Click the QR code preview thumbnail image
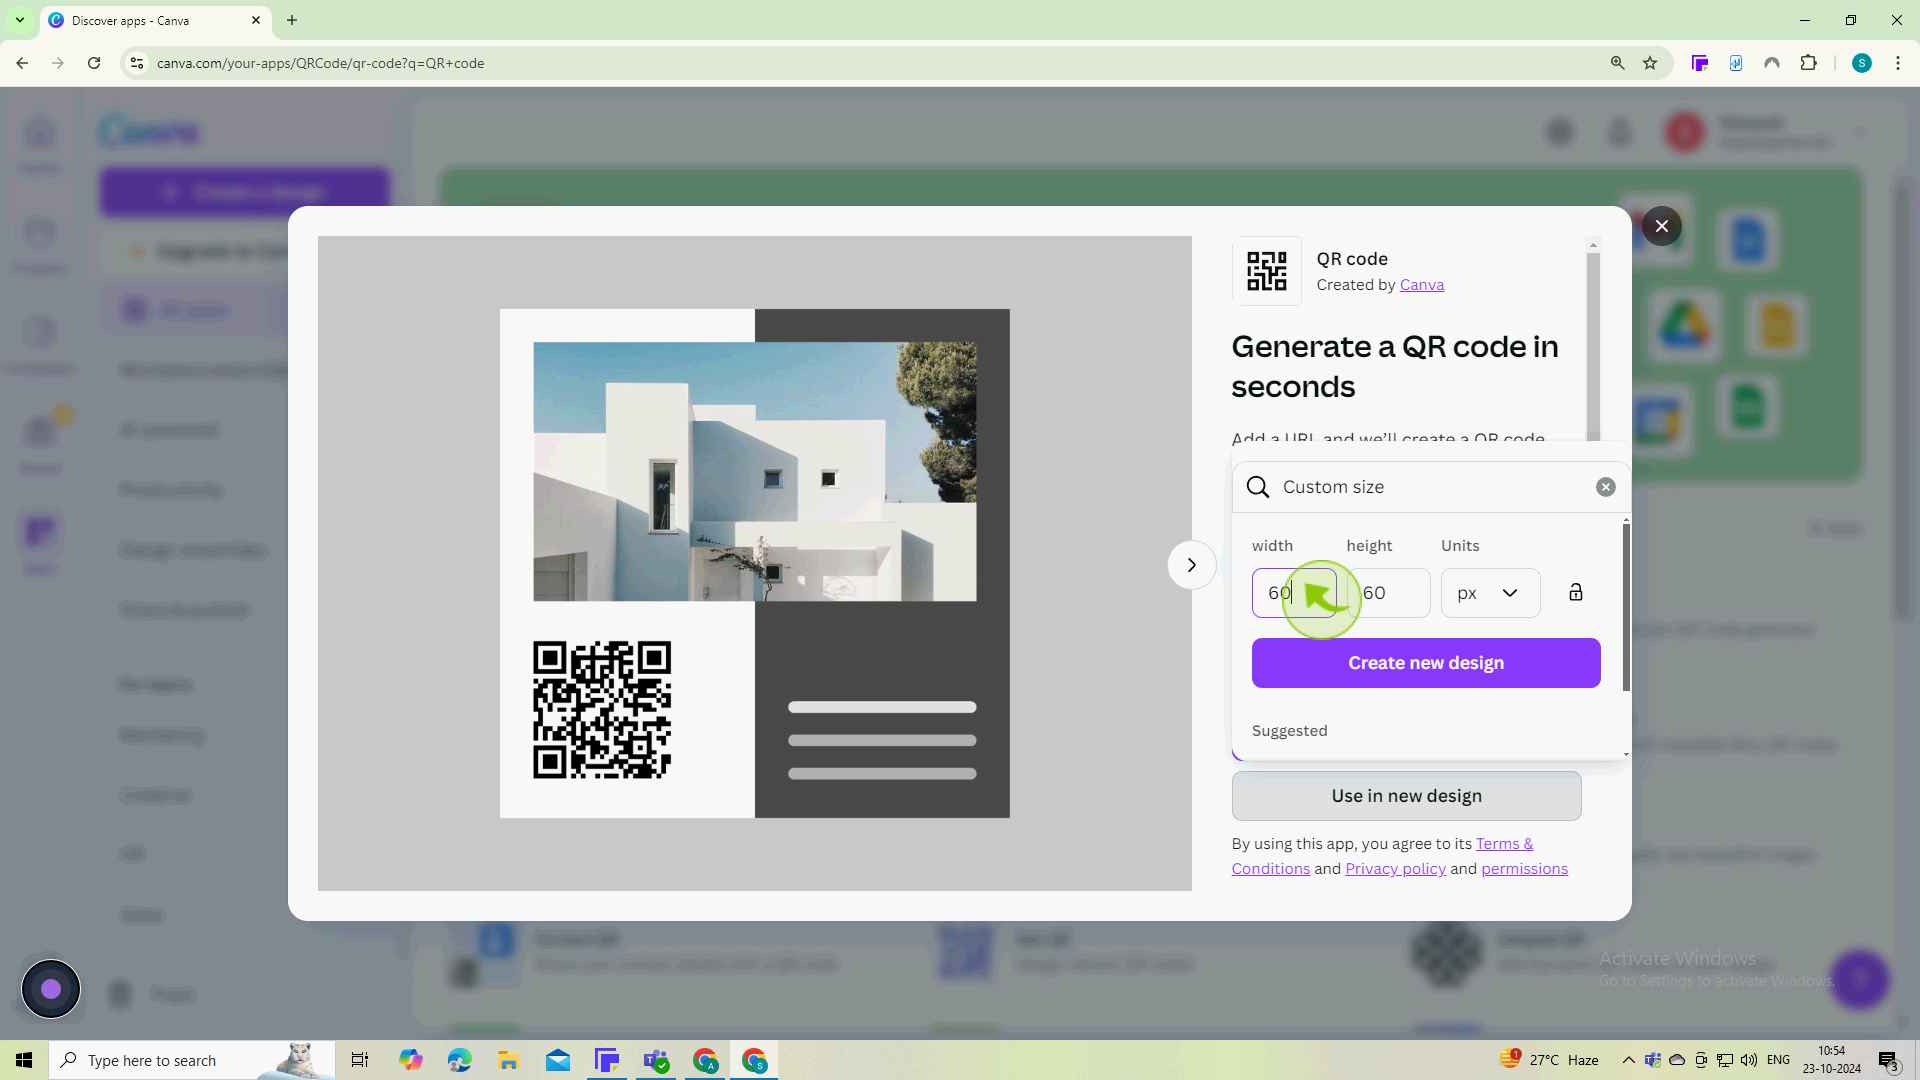 click(755, 564)
